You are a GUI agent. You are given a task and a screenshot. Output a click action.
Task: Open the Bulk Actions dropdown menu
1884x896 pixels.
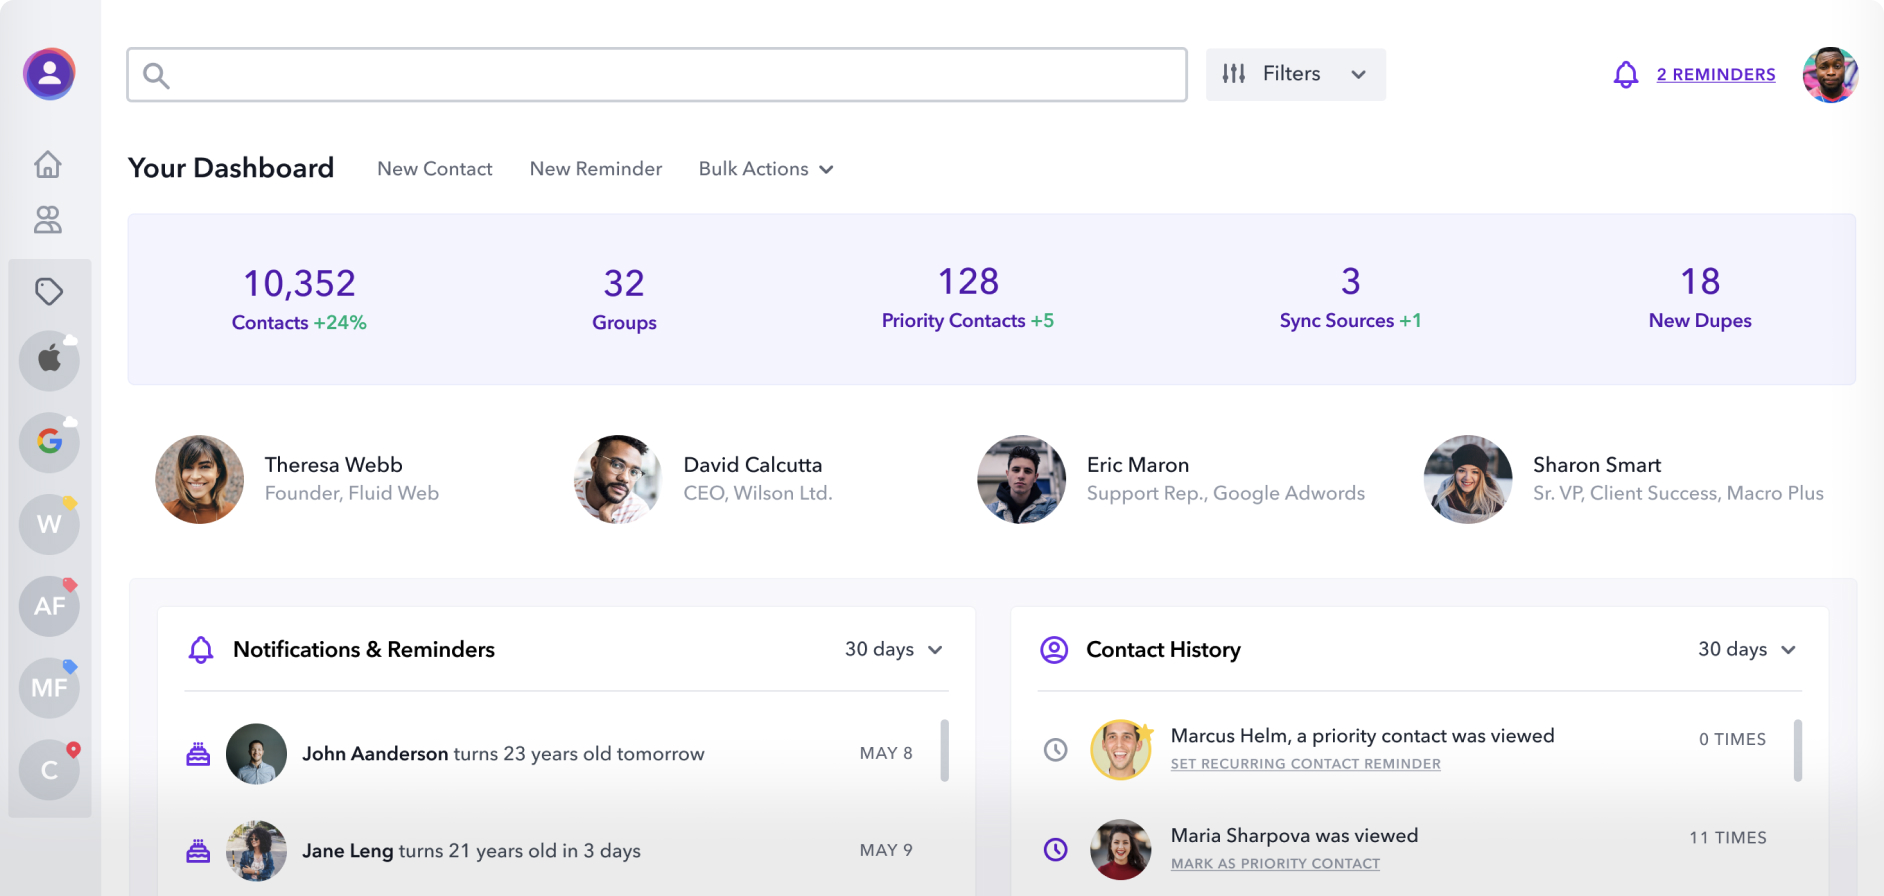[x=766, y=169]
